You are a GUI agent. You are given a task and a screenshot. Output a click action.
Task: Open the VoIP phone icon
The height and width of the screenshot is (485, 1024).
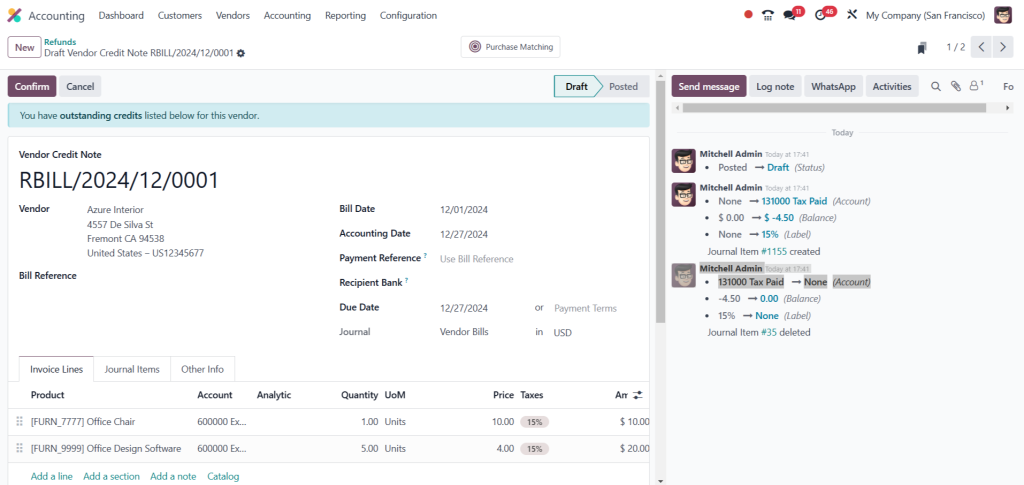point(768,15)
